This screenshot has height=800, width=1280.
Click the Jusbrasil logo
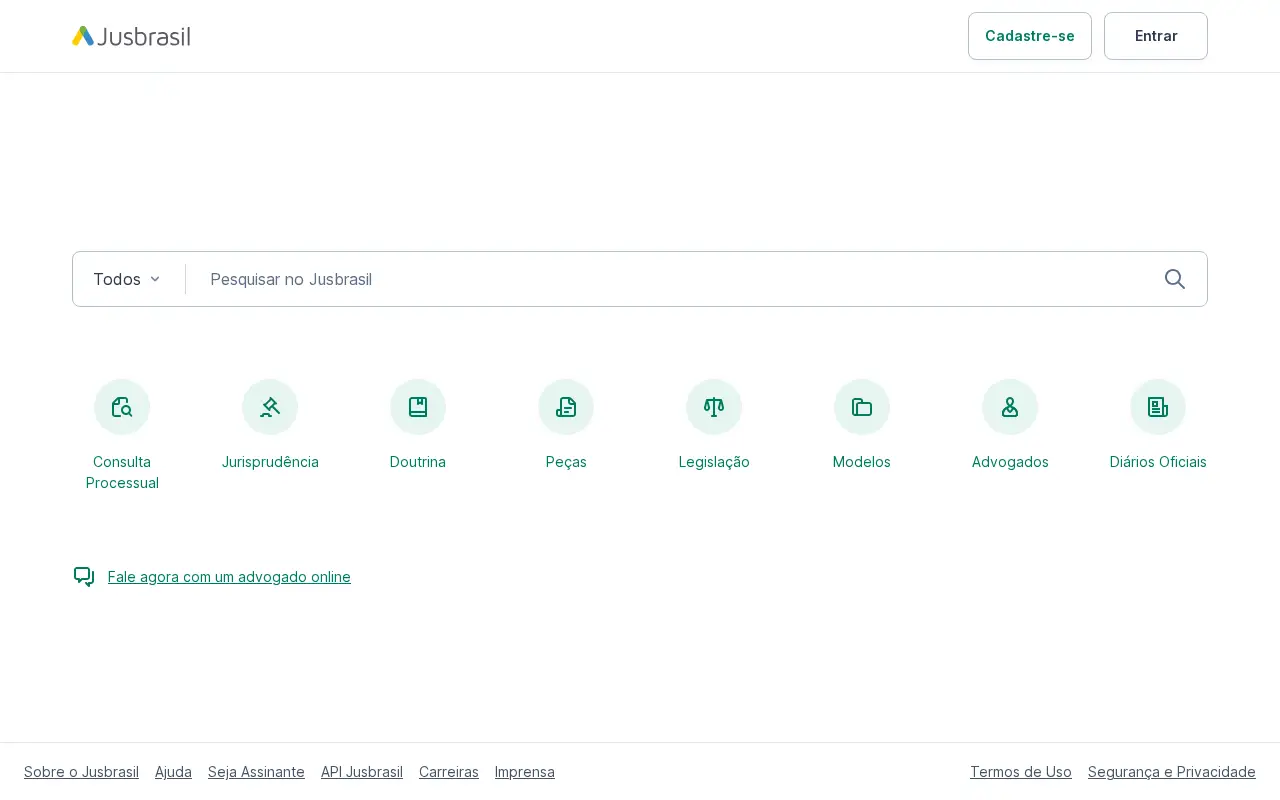[x=131, y=36]
